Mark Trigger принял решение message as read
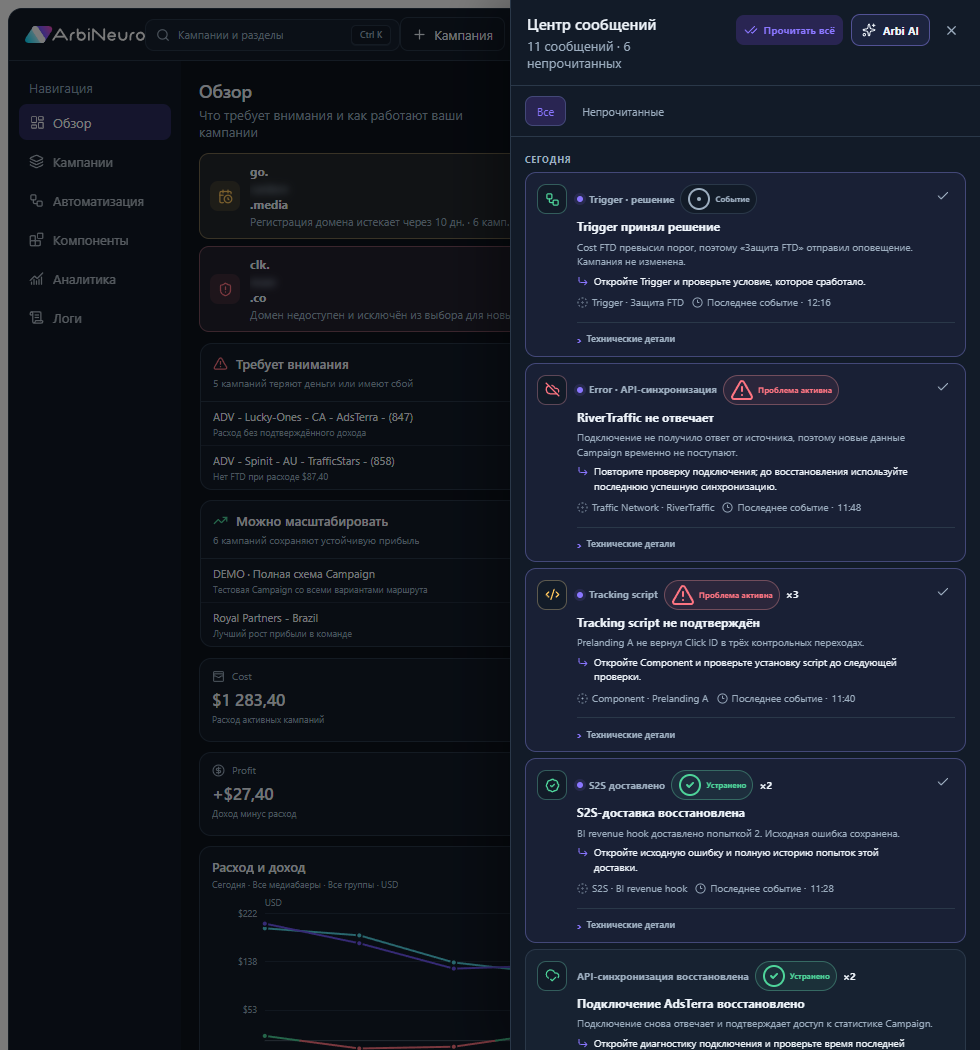The height and width of the screenshot is (1050, 980). (x=942, y=196)
